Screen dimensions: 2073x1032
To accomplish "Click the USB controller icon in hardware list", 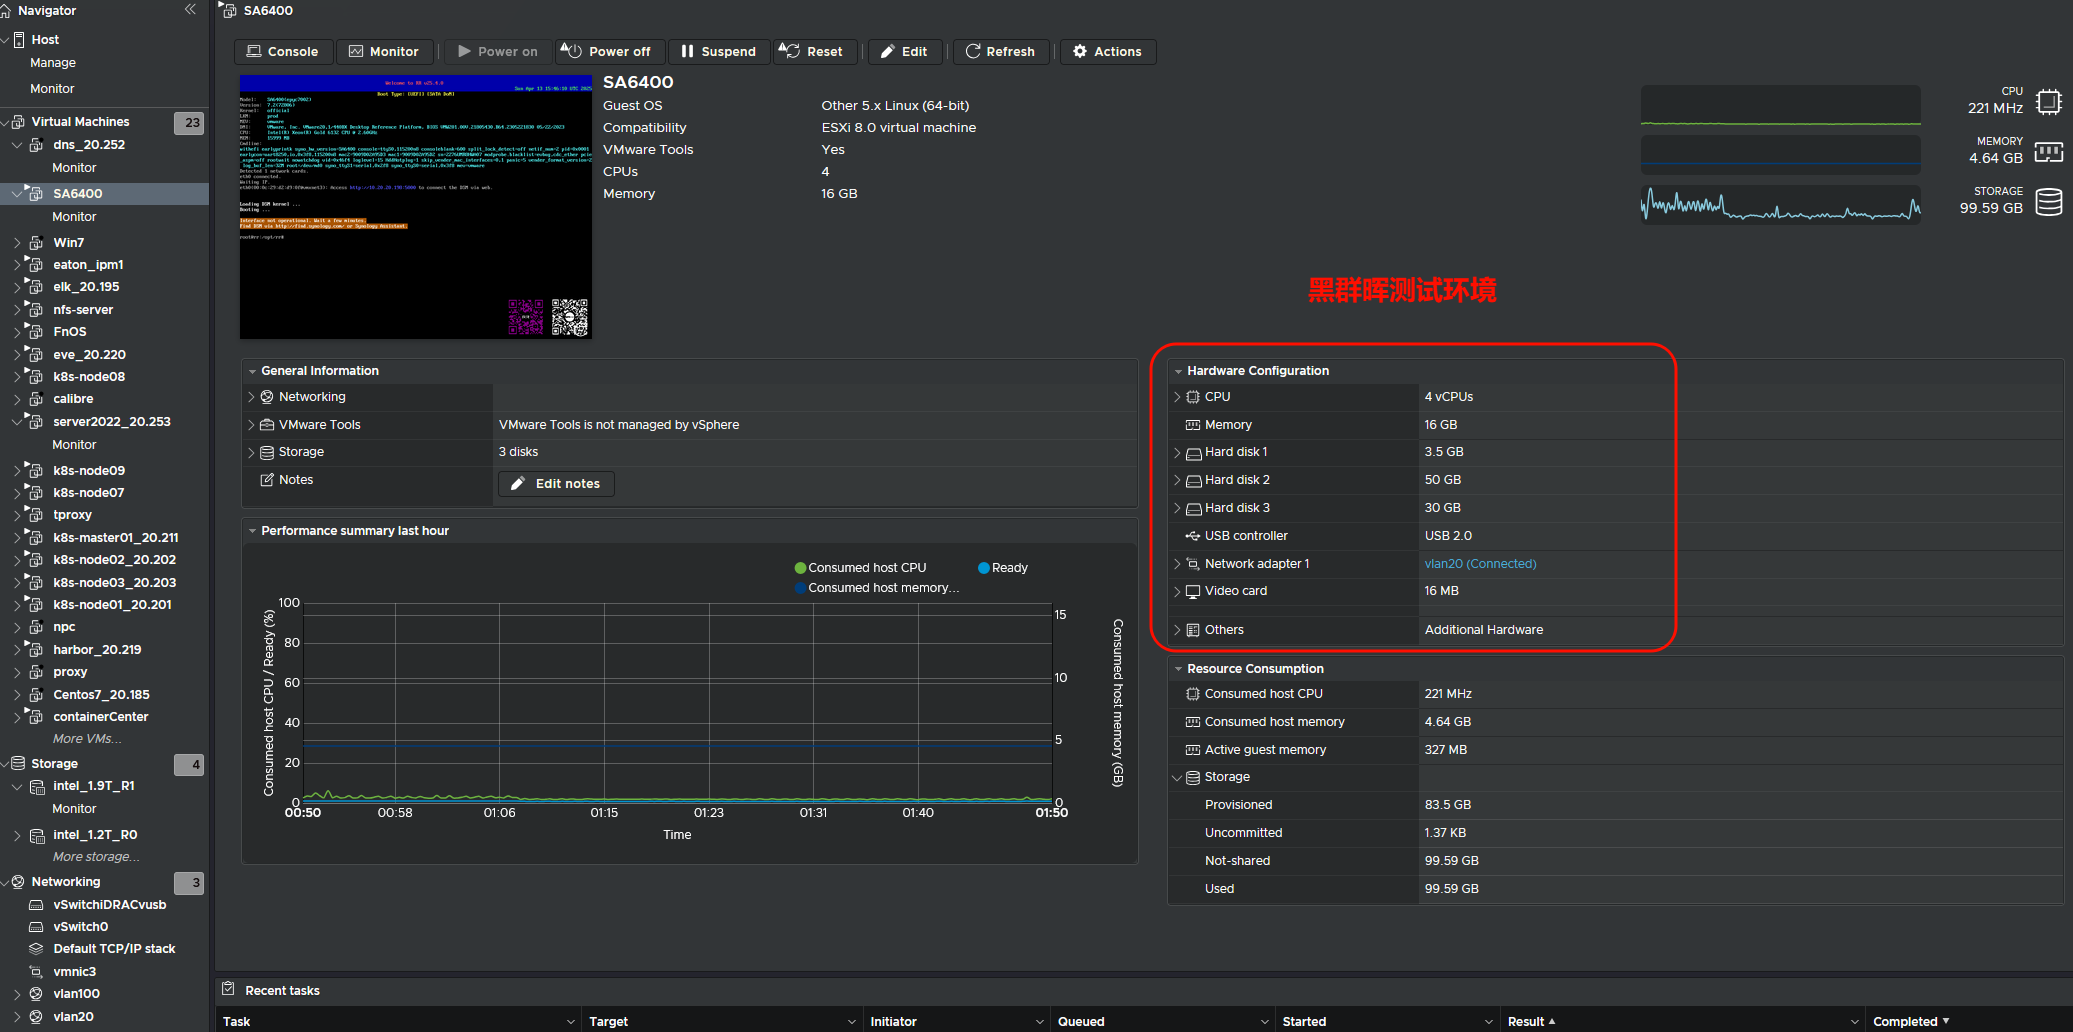I will point(1193,536).
